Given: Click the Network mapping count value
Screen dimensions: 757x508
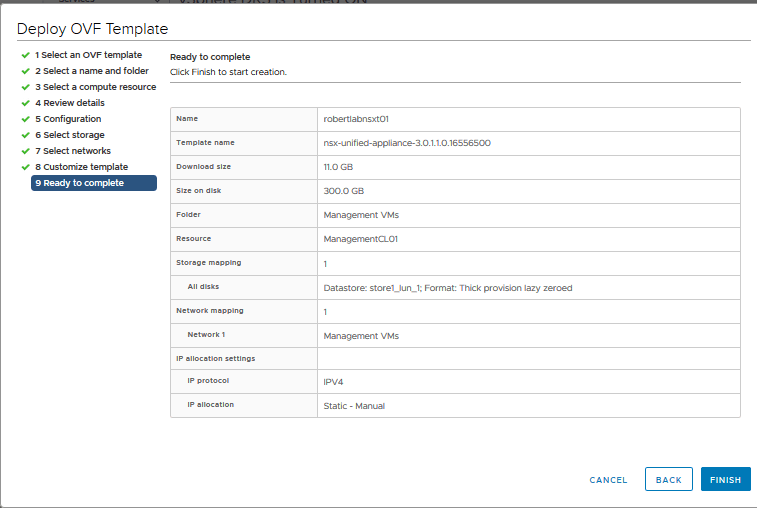Looking at the screenshot, I should [325, 312].
